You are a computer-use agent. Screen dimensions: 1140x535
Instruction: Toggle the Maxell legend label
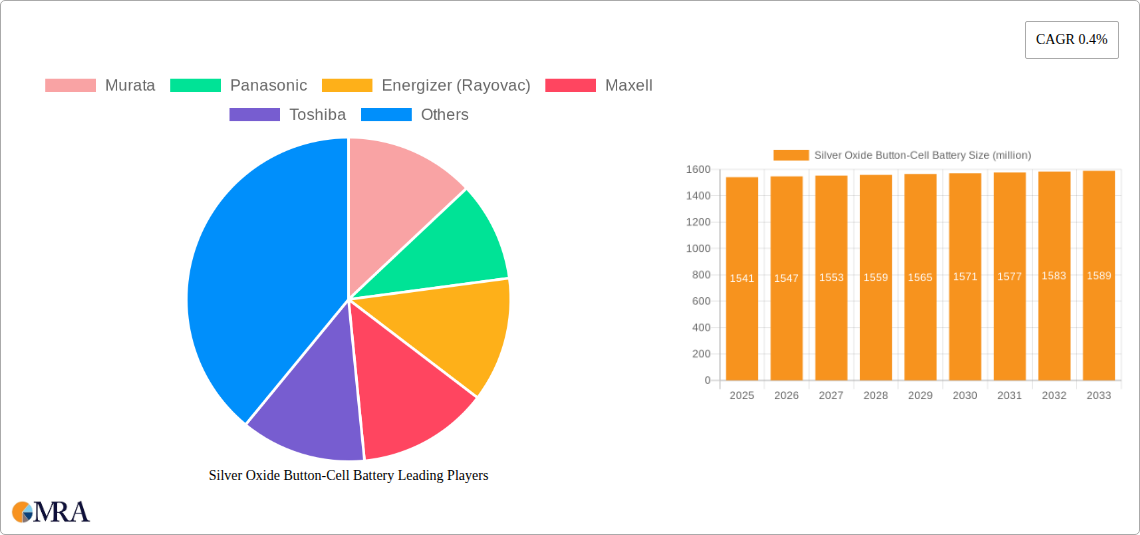pyautogui.click(x=629, y=86)
